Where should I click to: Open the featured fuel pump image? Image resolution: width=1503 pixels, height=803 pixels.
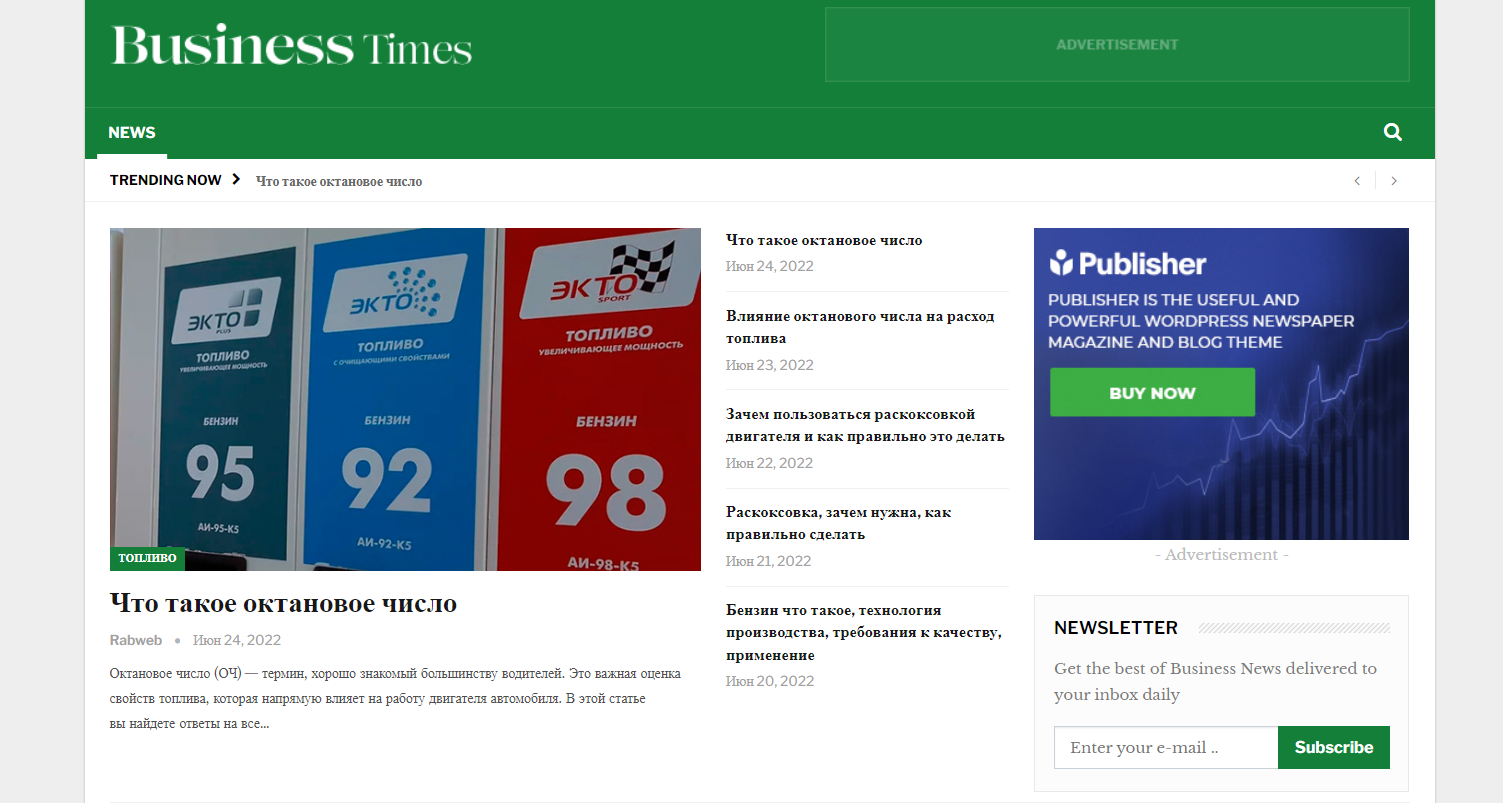[405, 399]
